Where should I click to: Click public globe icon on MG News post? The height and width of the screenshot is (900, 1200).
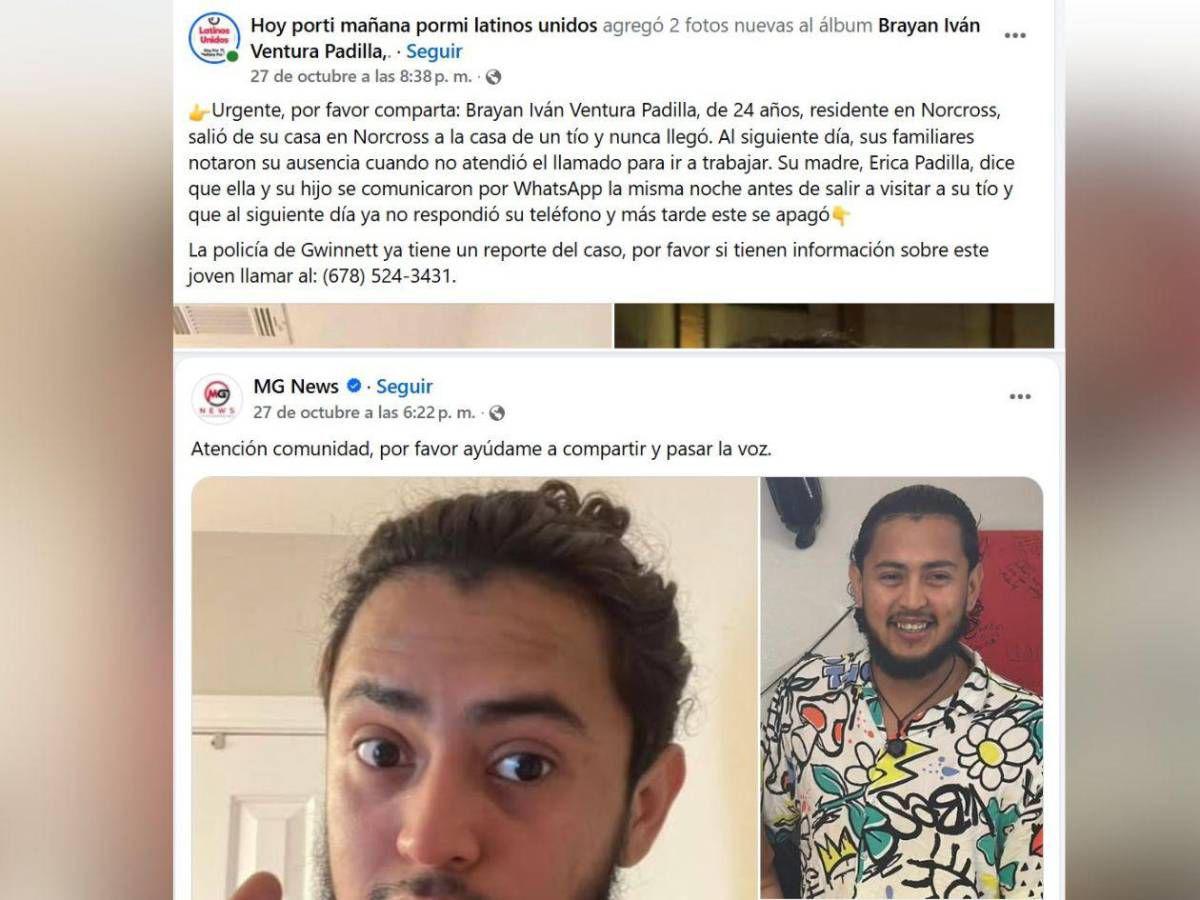click(x=497, y=413)
